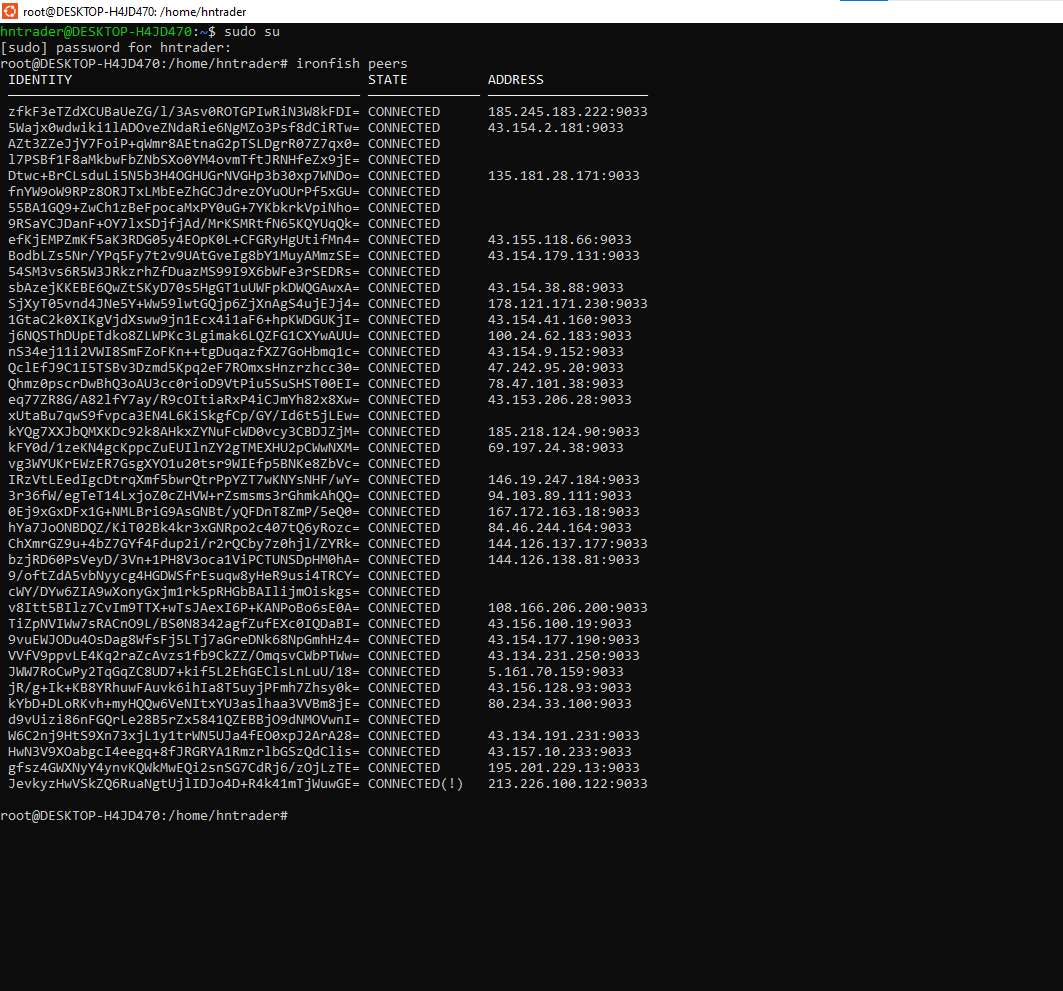Select address 43.157.10.233:9033
Viewport: 1063px width, 991px height.
[x=560, y=752]
